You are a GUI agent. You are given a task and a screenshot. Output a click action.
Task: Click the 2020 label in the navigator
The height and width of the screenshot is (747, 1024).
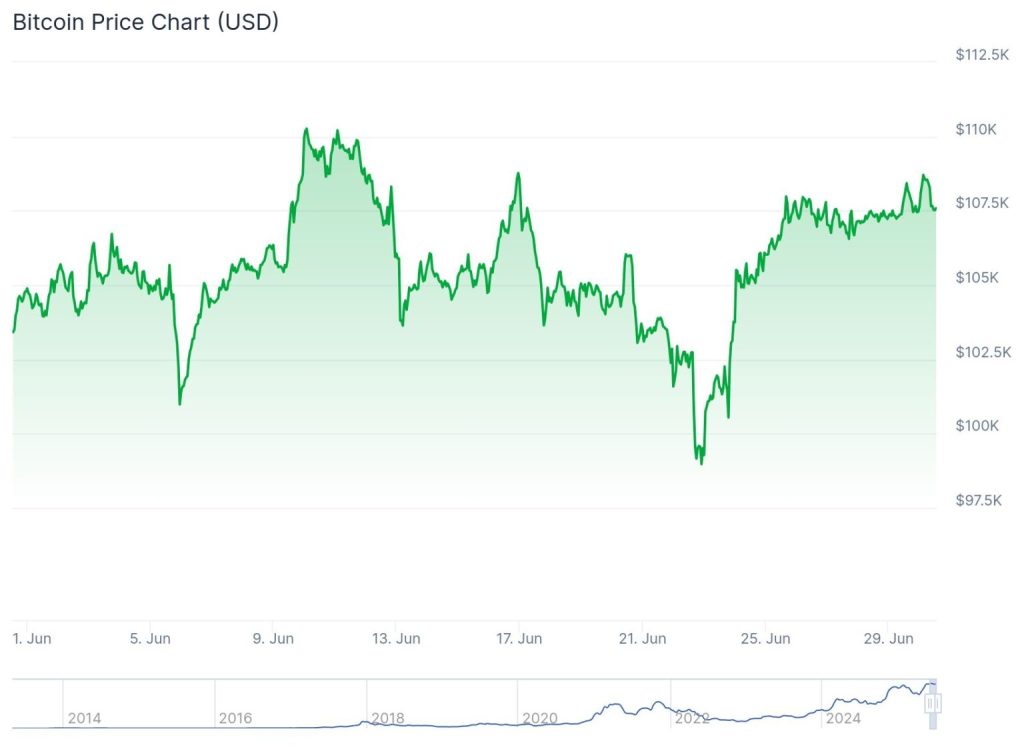point(539,718)
